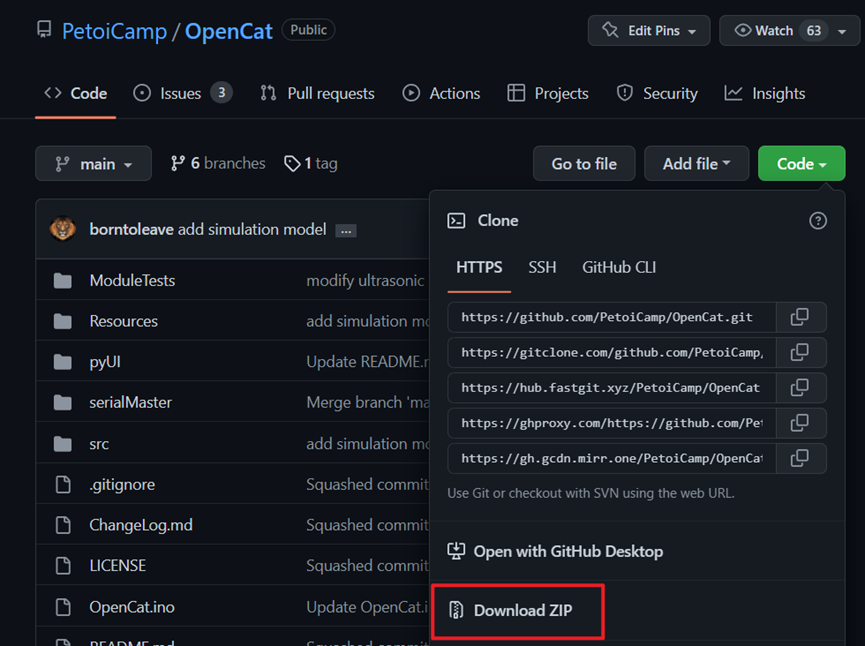865x646 pixels.
Task: Expand the Add file dropdown
Action: 696,163
